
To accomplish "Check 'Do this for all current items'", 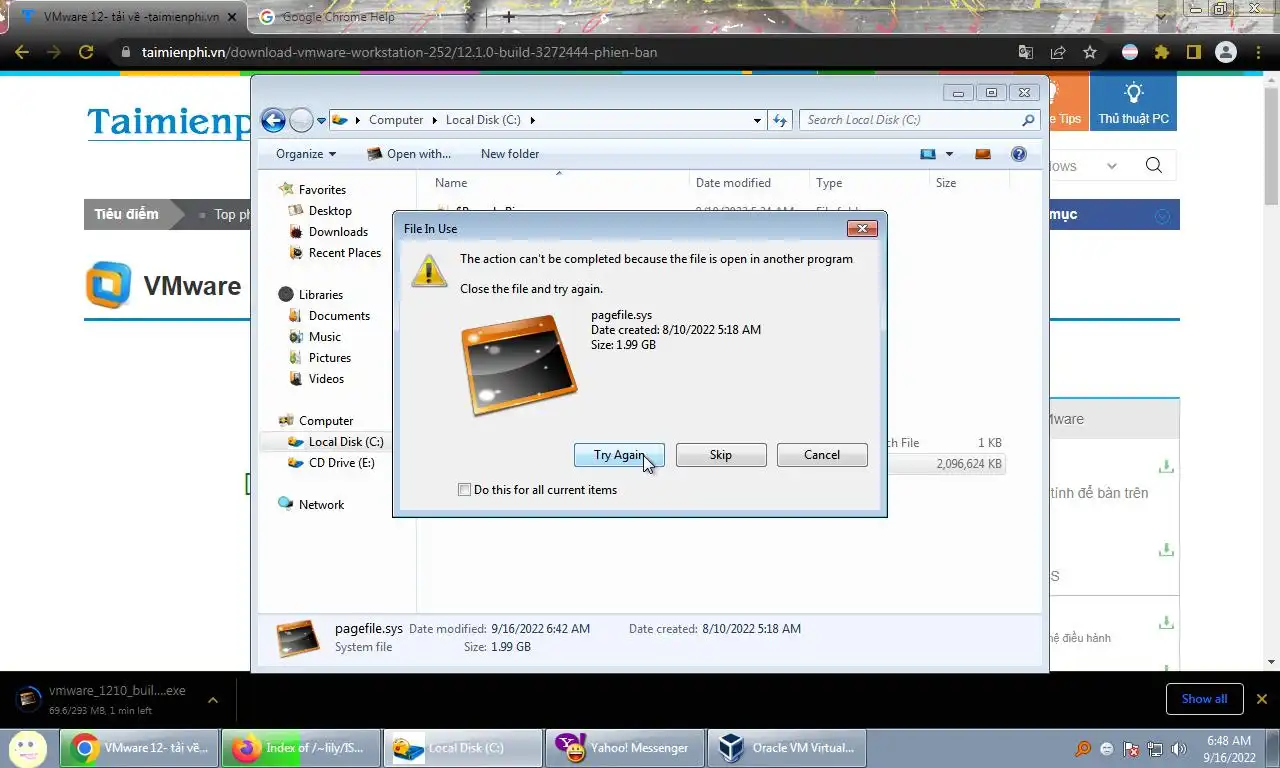I will coord(464,490).
